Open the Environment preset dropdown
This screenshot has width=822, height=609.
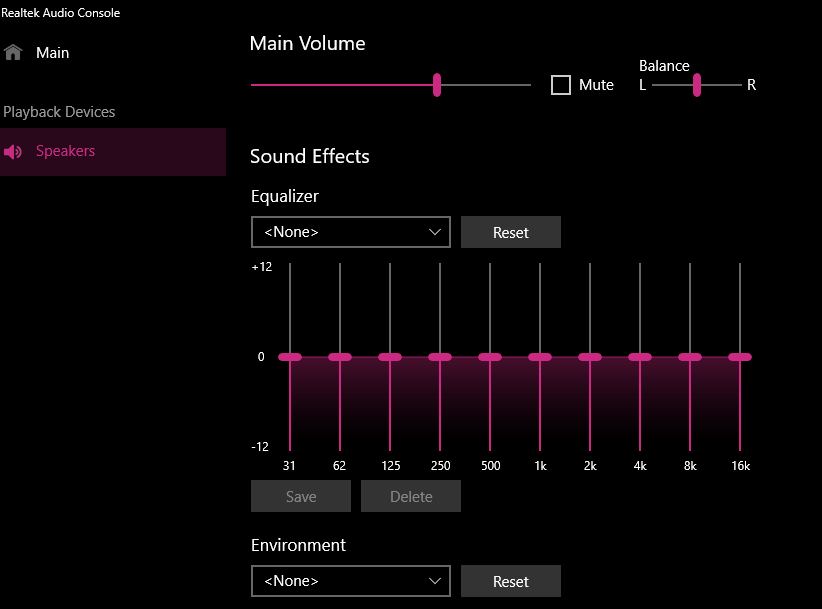(351, 581)
